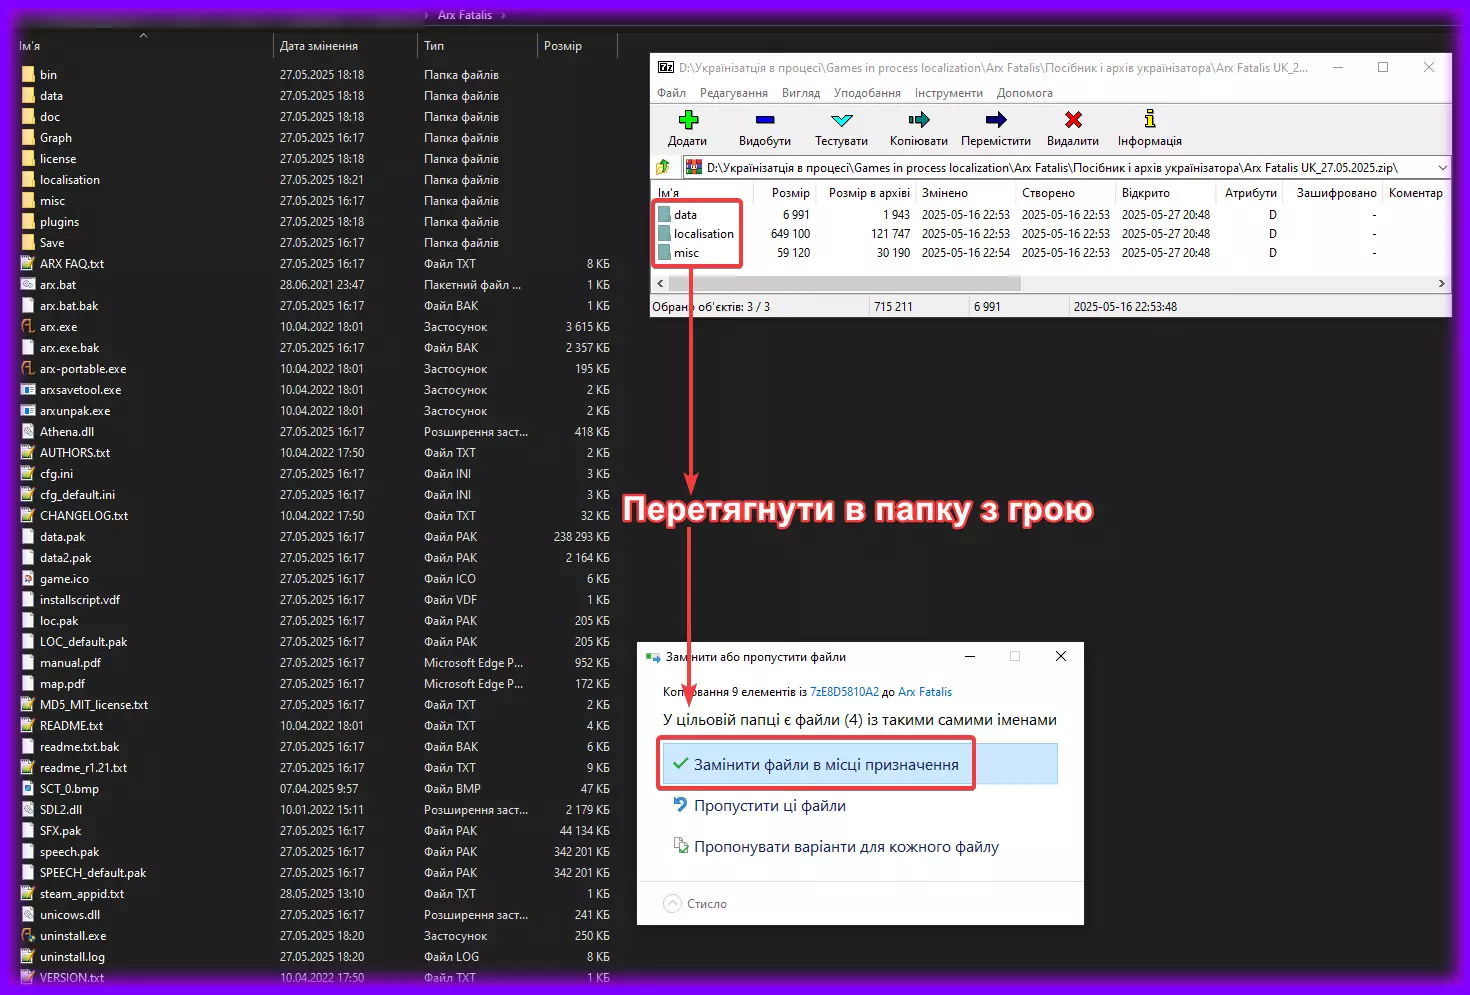This screenshot has width=1470, height=995.
Task: Select the localisation folder icon in Explorer
Action: click(x=28, y=180)
